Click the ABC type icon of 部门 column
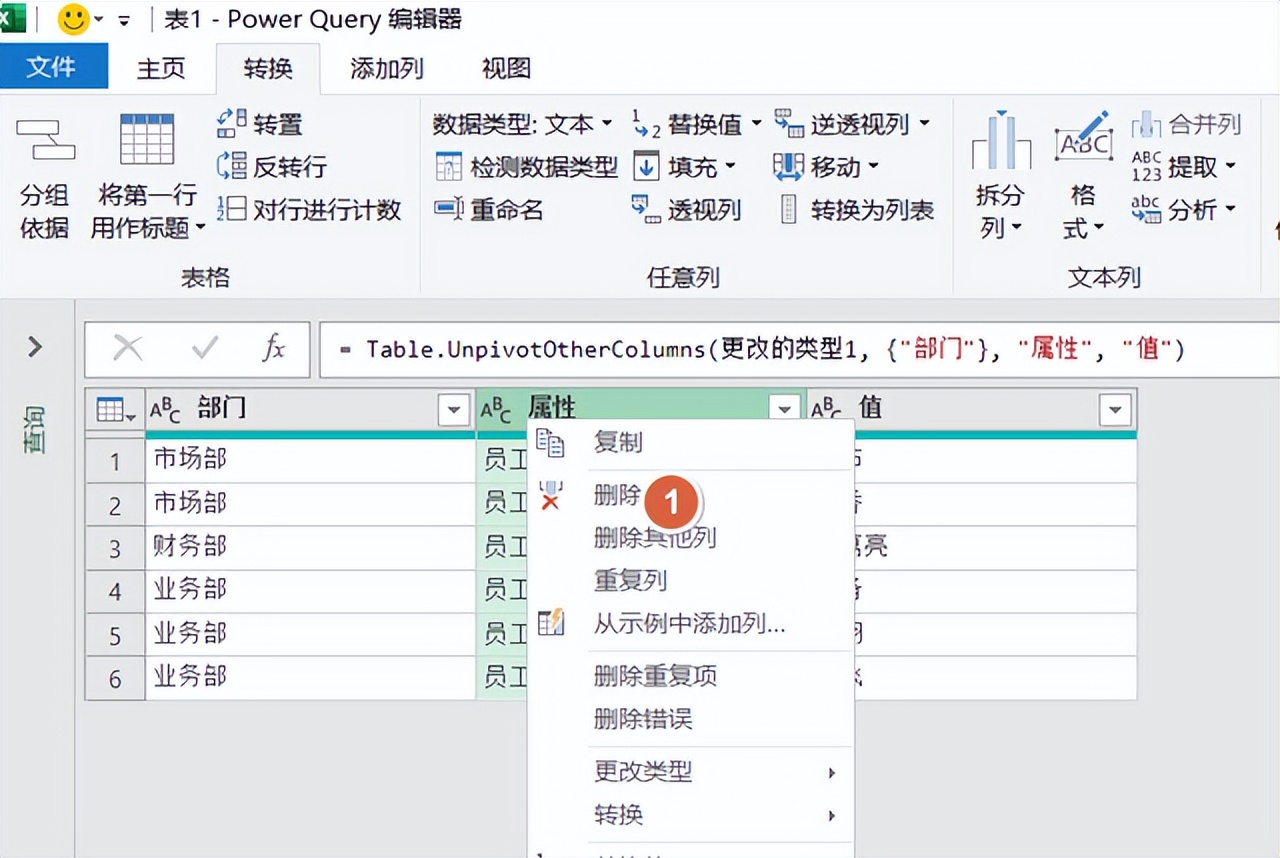 pos(165,409)
